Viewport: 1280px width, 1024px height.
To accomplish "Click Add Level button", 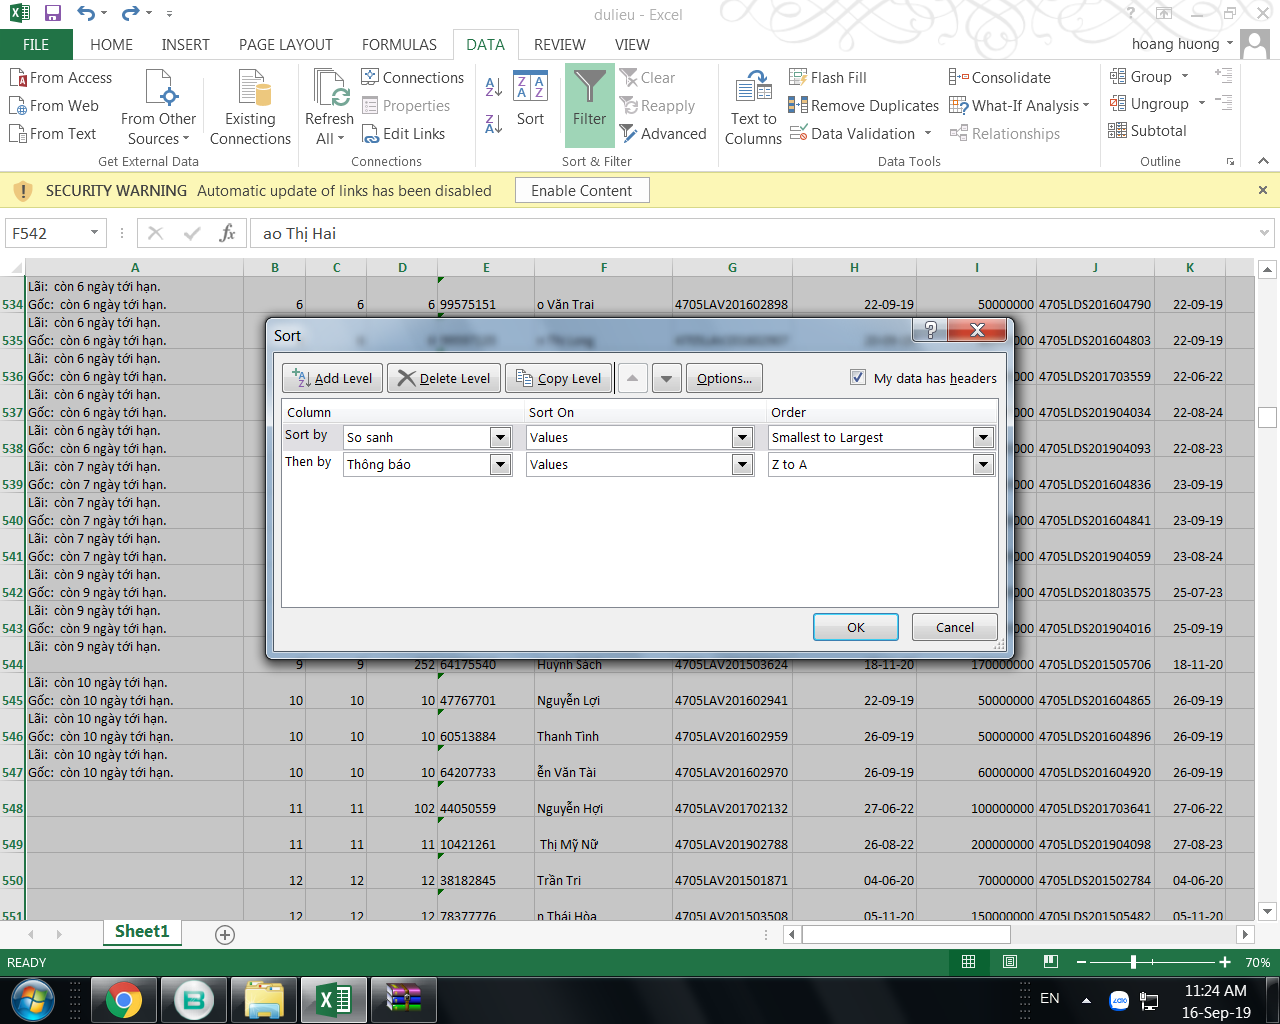I will coord(333,378).
